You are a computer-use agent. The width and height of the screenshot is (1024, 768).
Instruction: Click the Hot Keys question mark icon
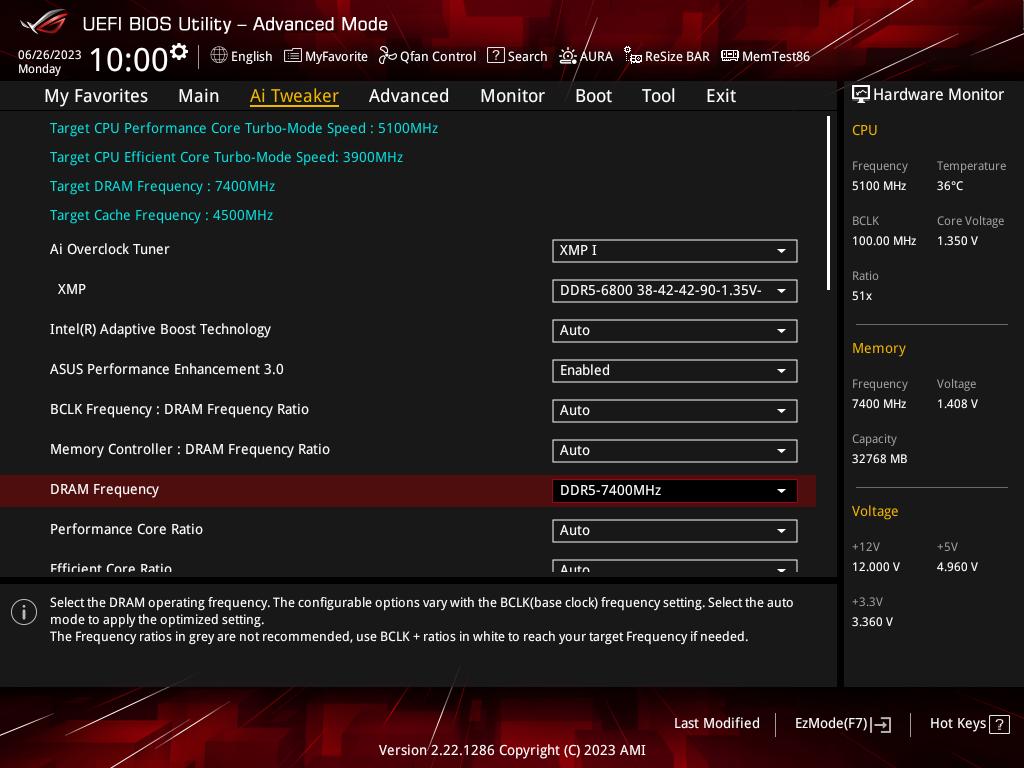coord(999,724)
